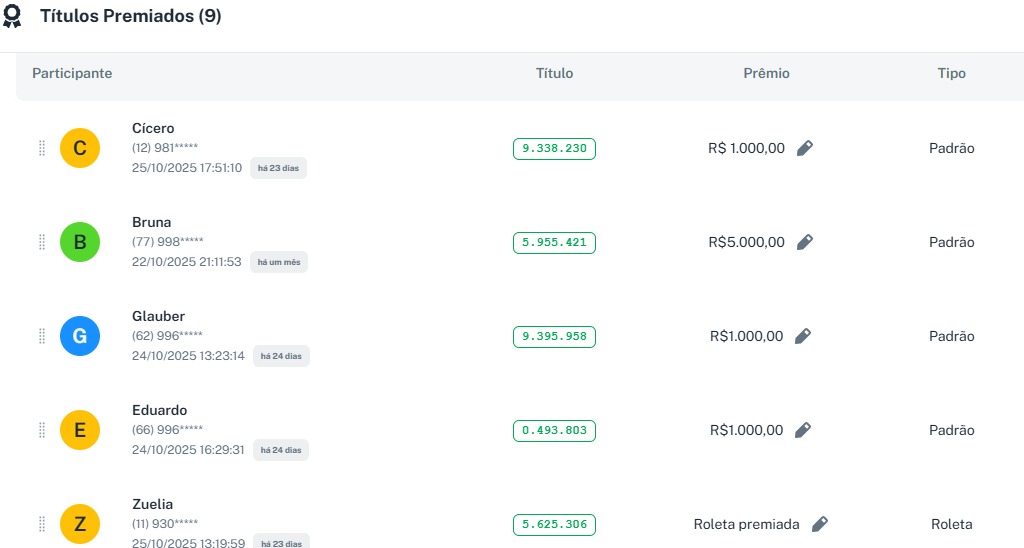The height and width of the screenshot is (548, 1024).
Task: Open Bruna's green B avatar
Action: [80, 242]
